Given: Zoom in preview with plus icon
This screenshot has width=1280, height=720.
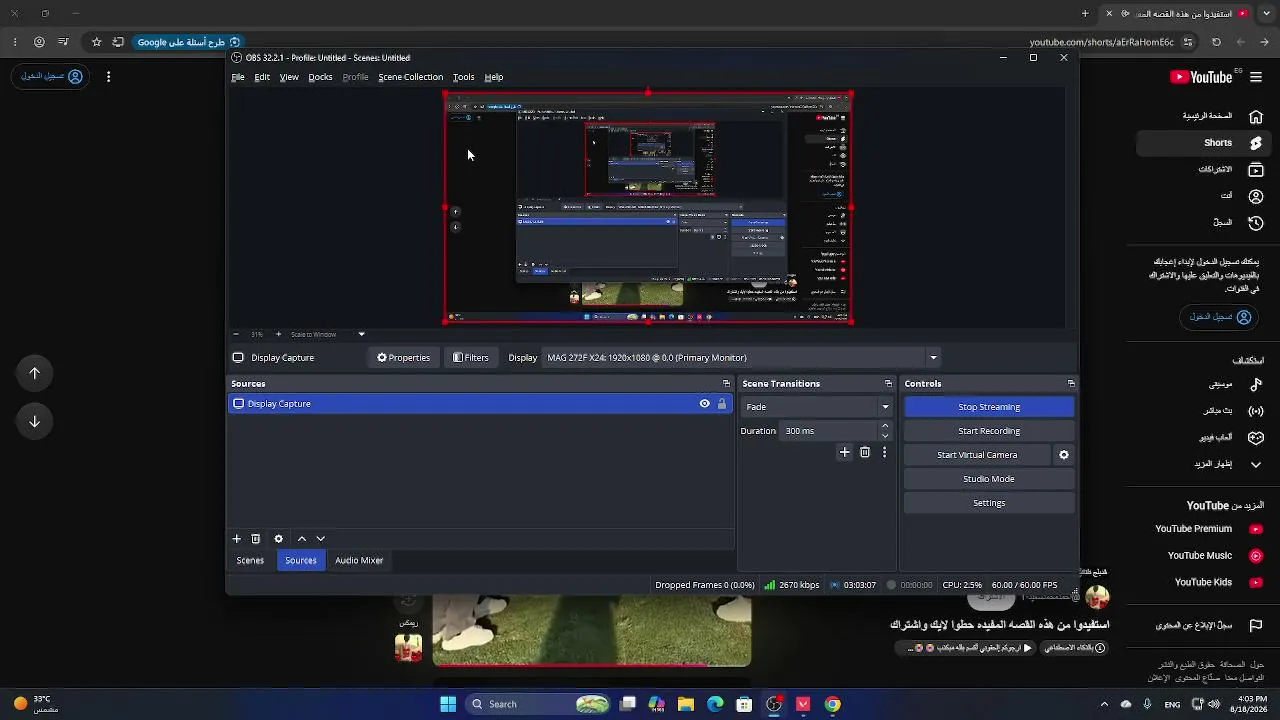Looking at the screenshot, I should click(x=277, y=334).
